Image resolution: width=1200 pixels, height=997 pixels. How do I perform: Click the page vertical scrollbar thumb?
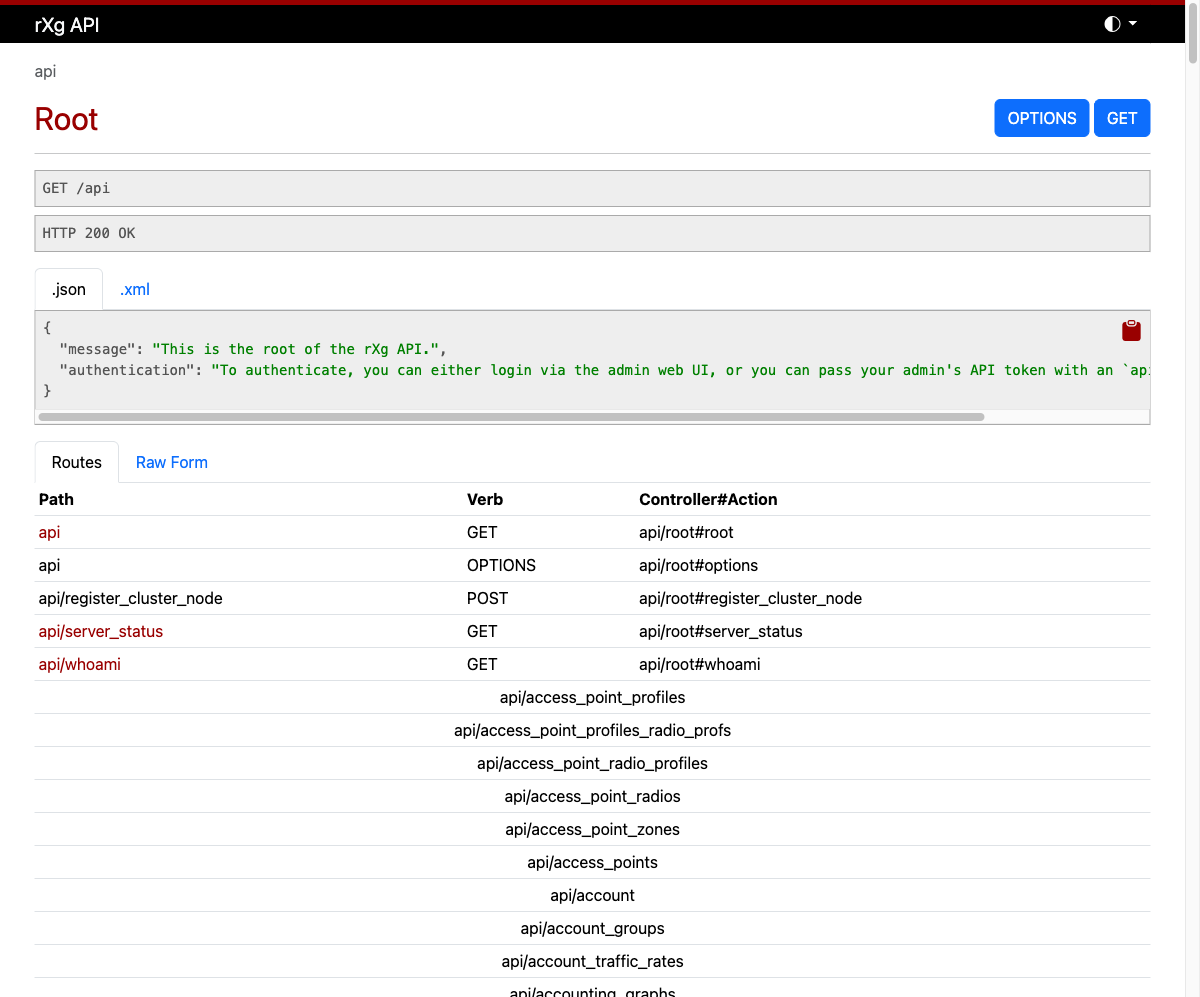[1193, 35]
